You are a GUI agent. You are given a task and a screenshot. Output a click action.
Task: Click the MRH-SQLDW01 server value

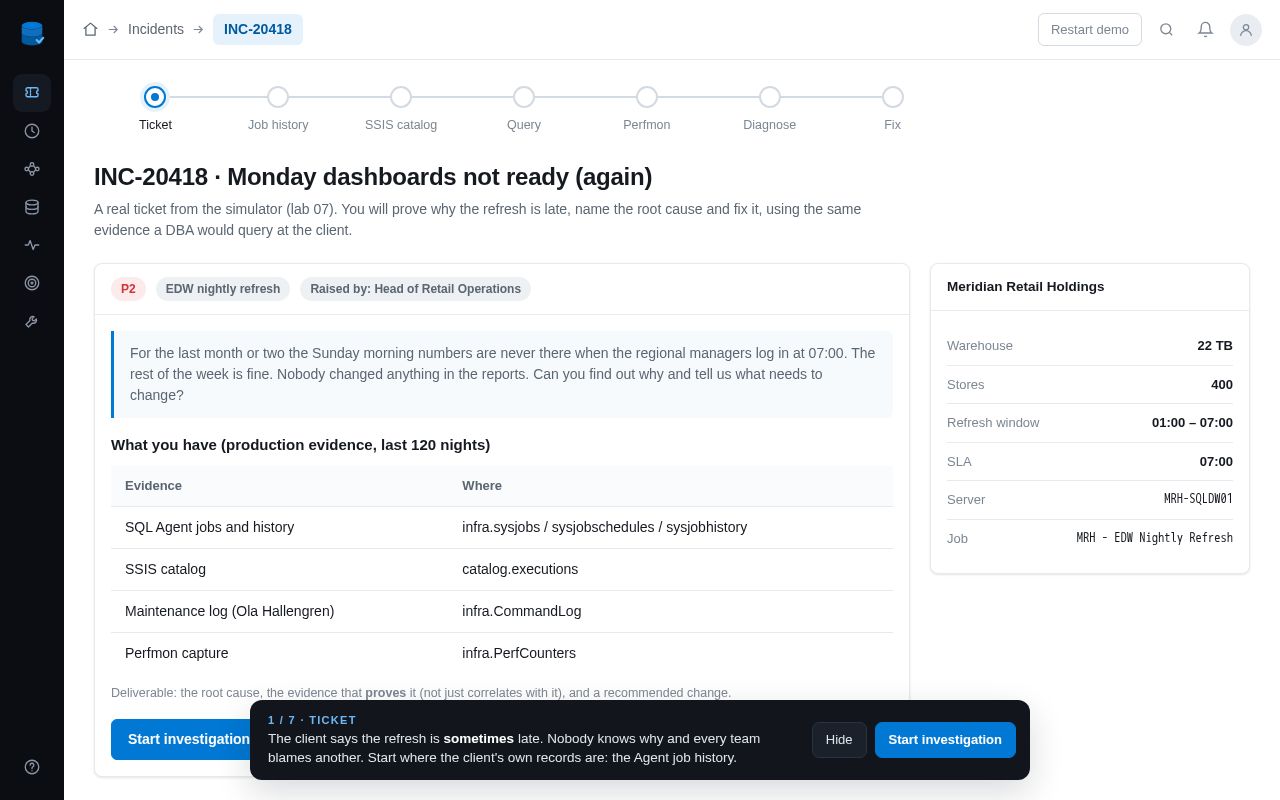(1198, 499)
